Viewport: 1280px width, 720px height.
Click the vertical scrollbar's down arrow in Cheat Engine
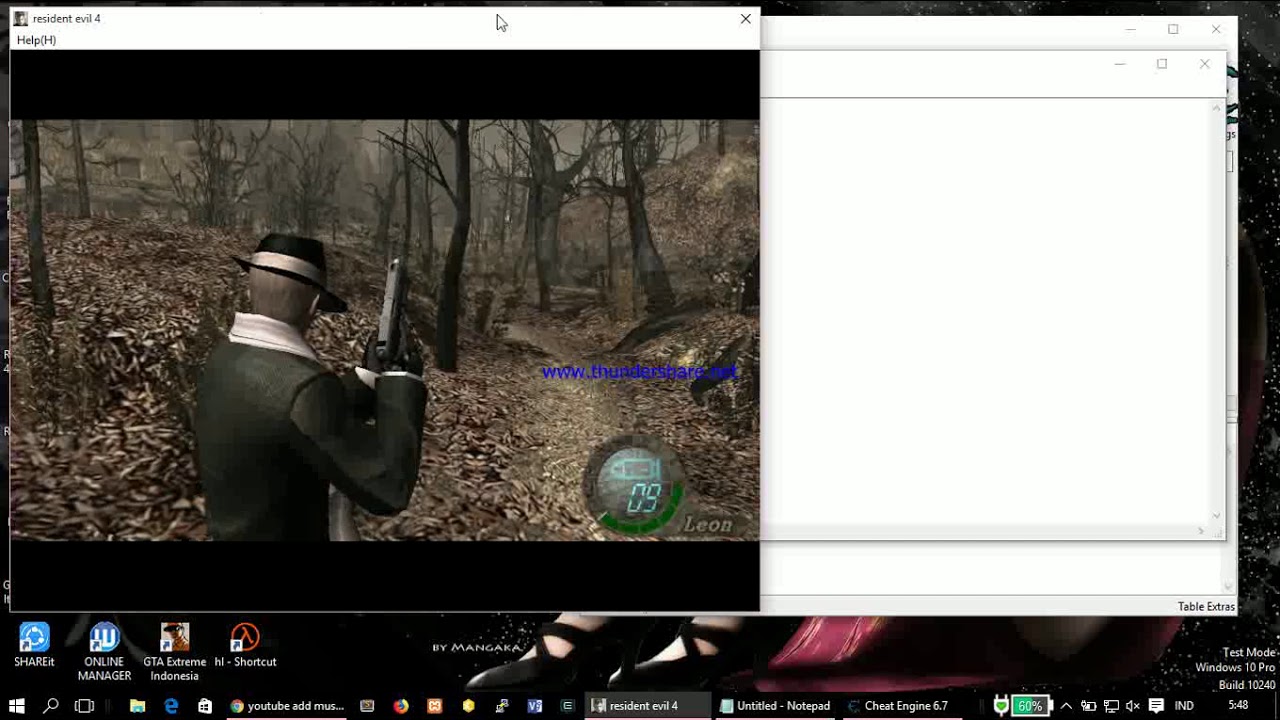click(x=1217, y=516)
